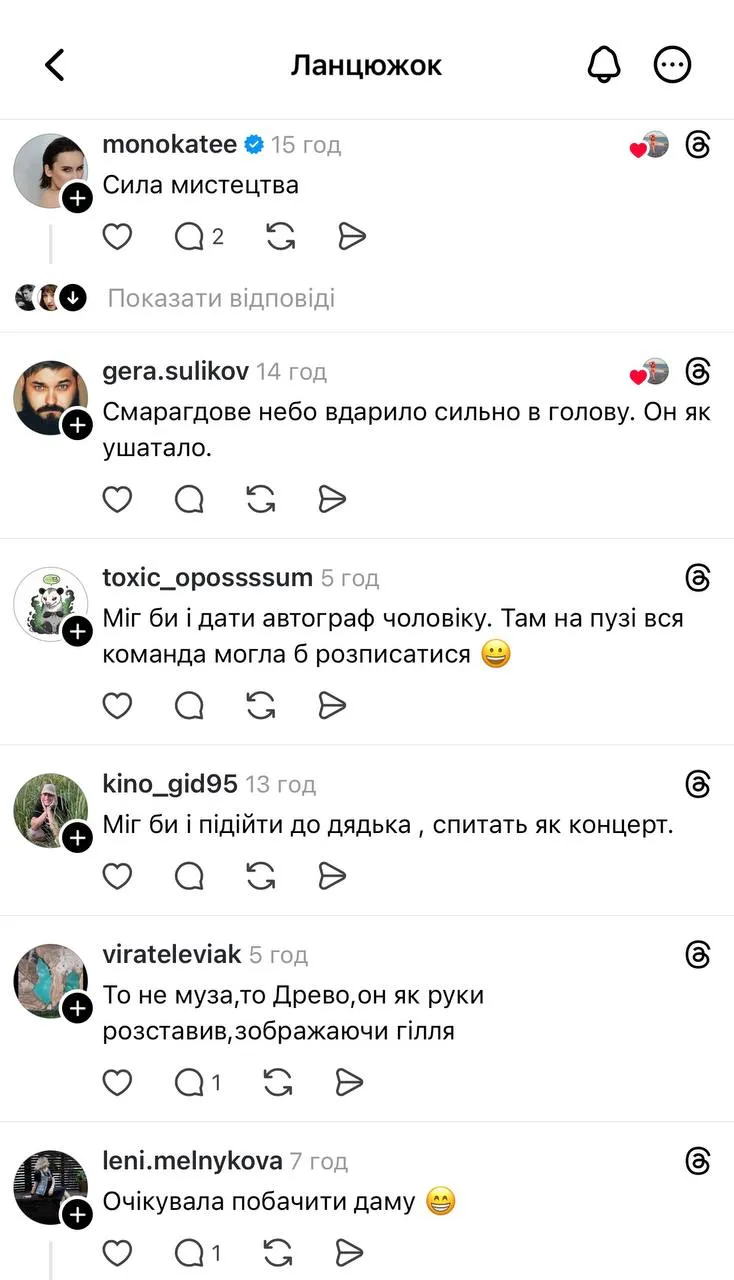The height and width of the screenshot is (1280, 734).
Task: Open gera.sulikov's profile link
Action: 175,372
